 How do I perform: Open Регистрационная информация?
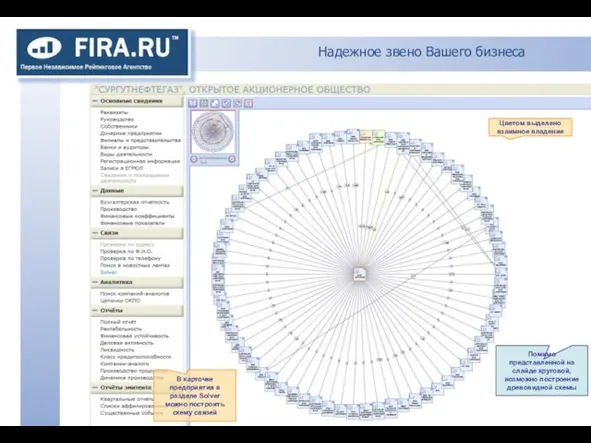140,161
